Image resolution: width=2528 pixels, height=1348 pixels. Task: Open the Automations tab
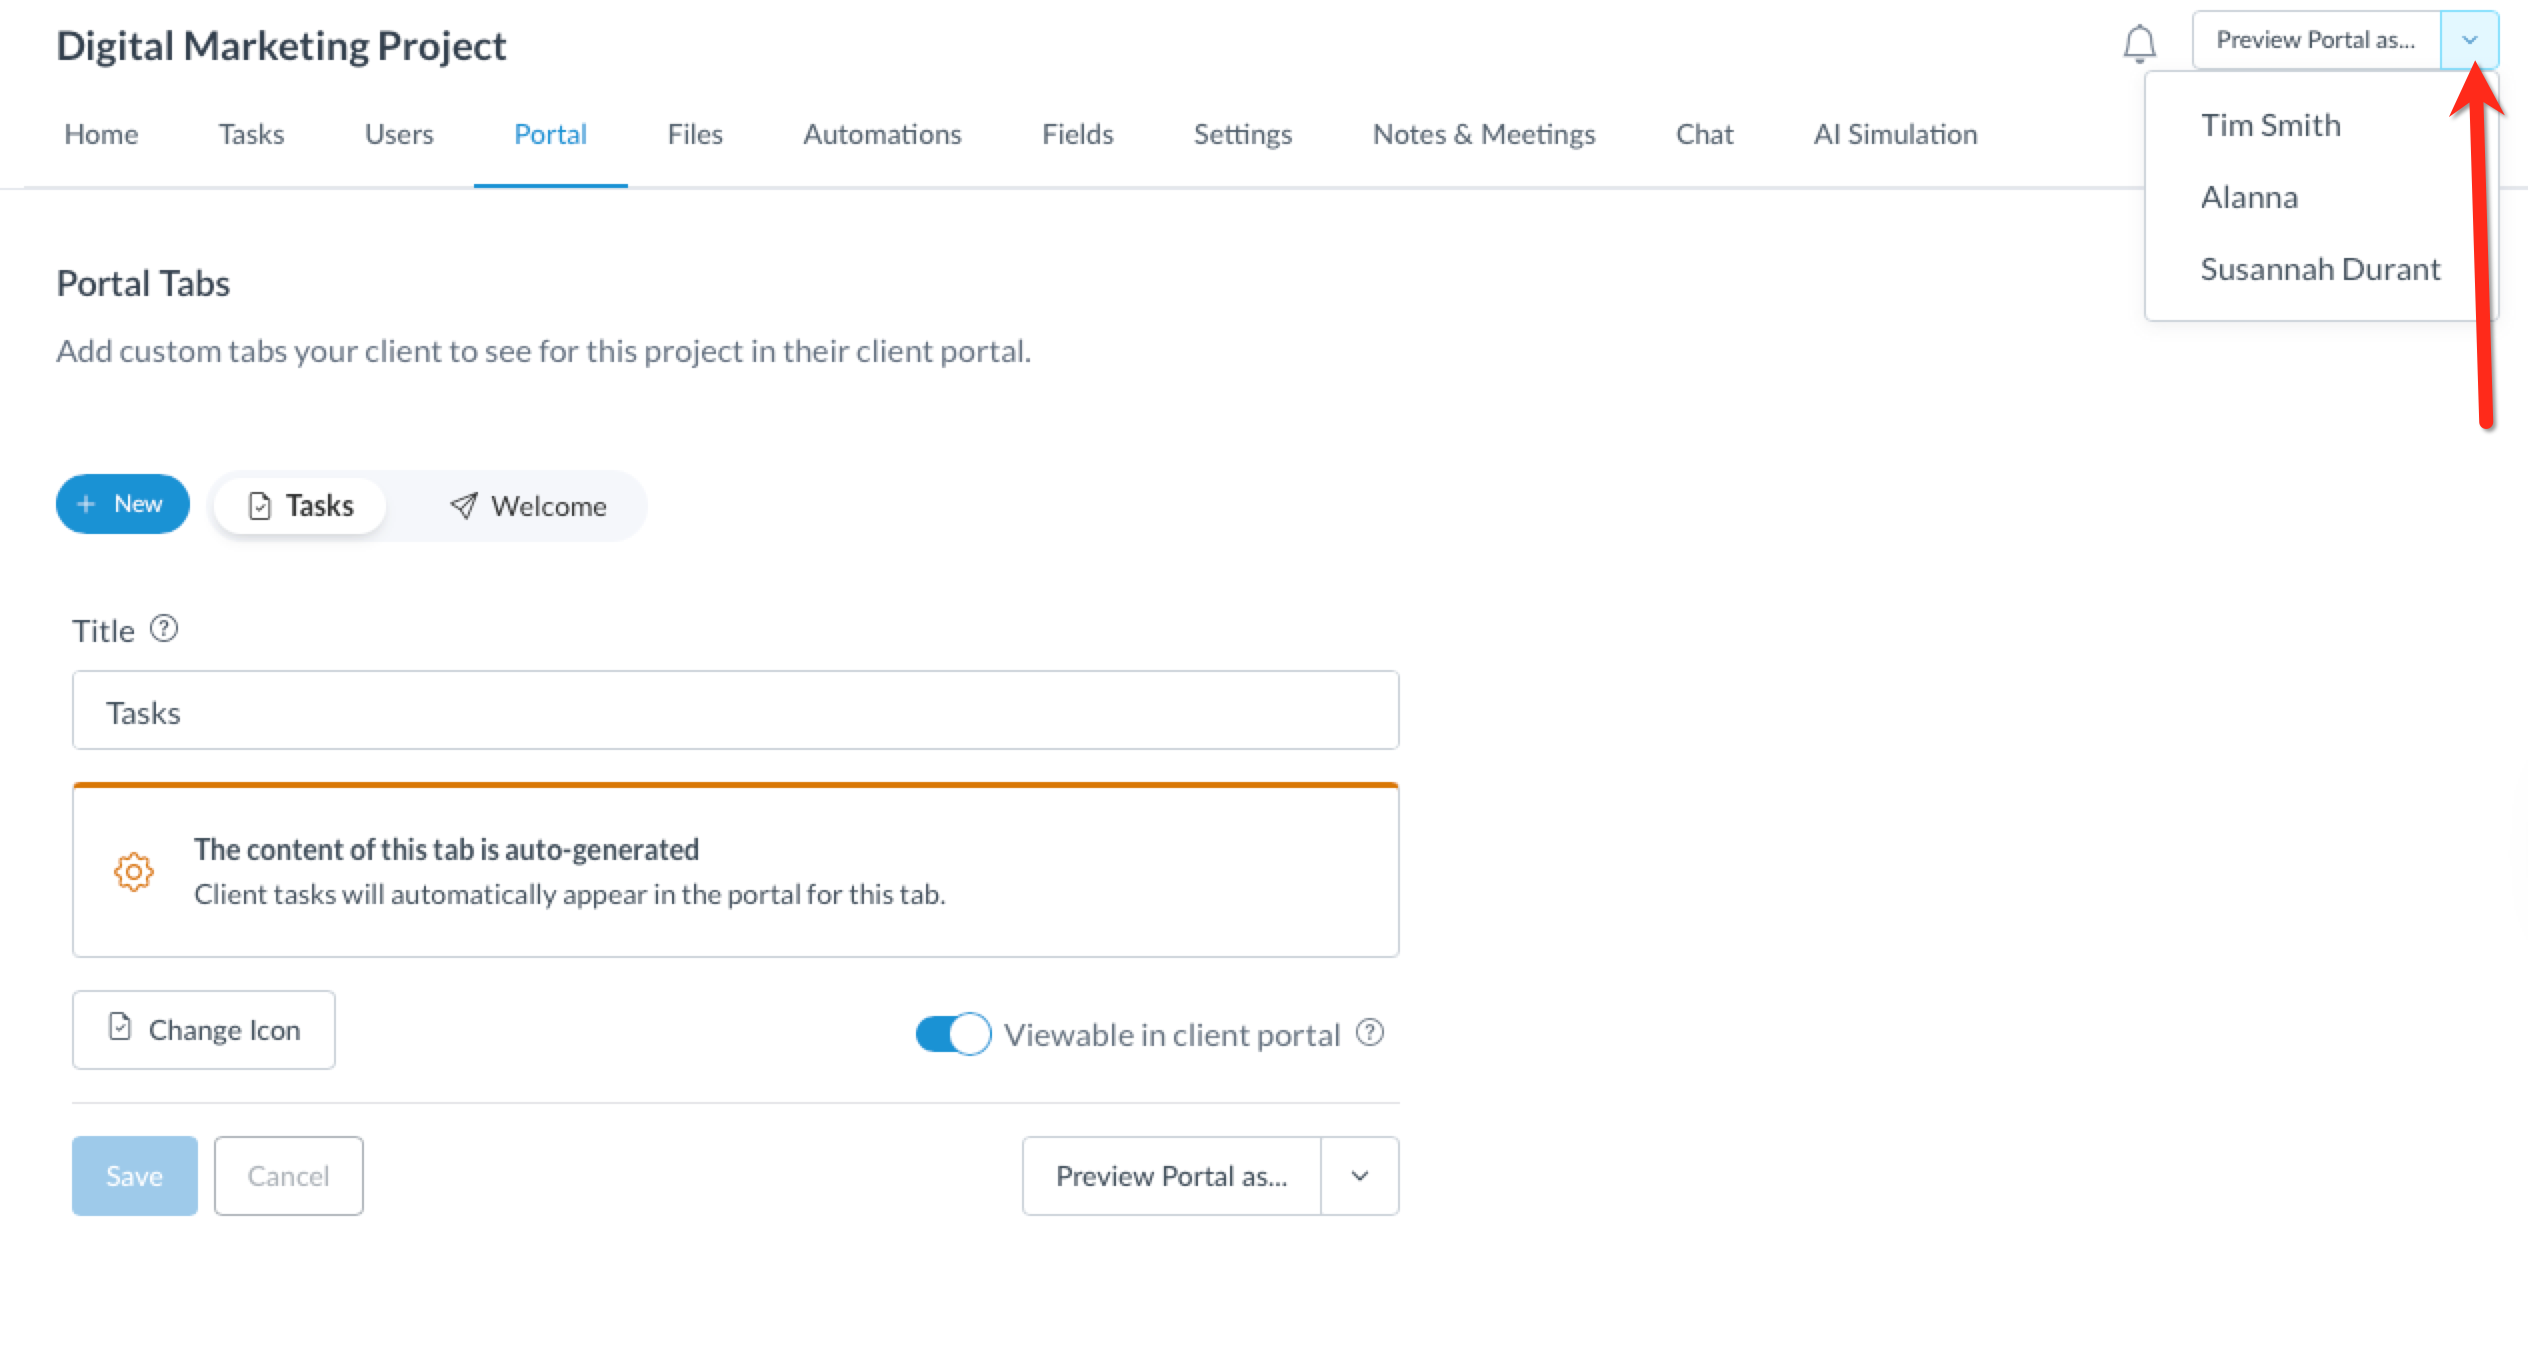[882, 134]
